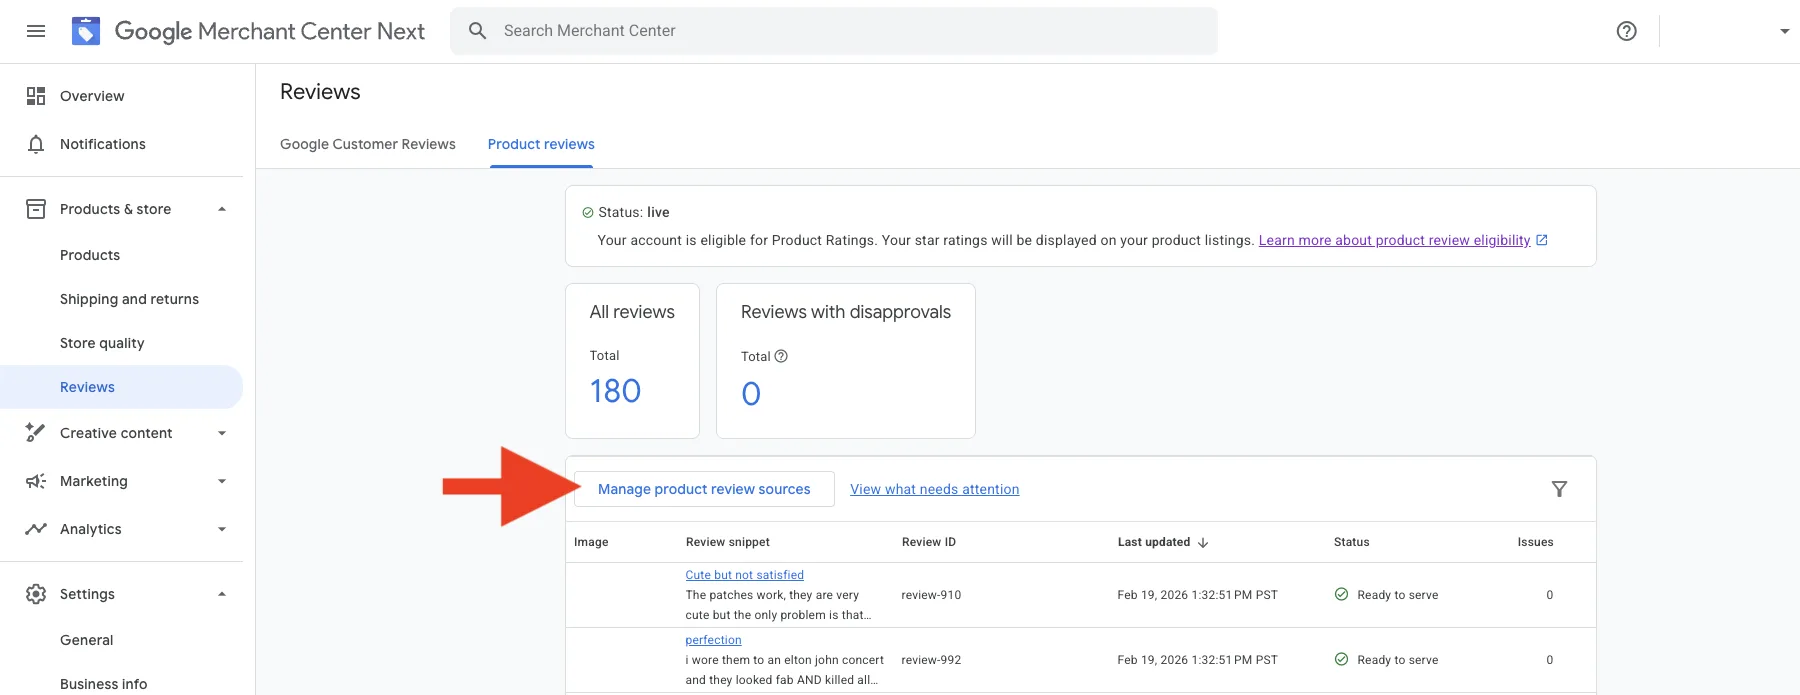Click the Creative content sparkle icon
The height and width of the screenshot is (695, 1800).
(x=36, y=433)
